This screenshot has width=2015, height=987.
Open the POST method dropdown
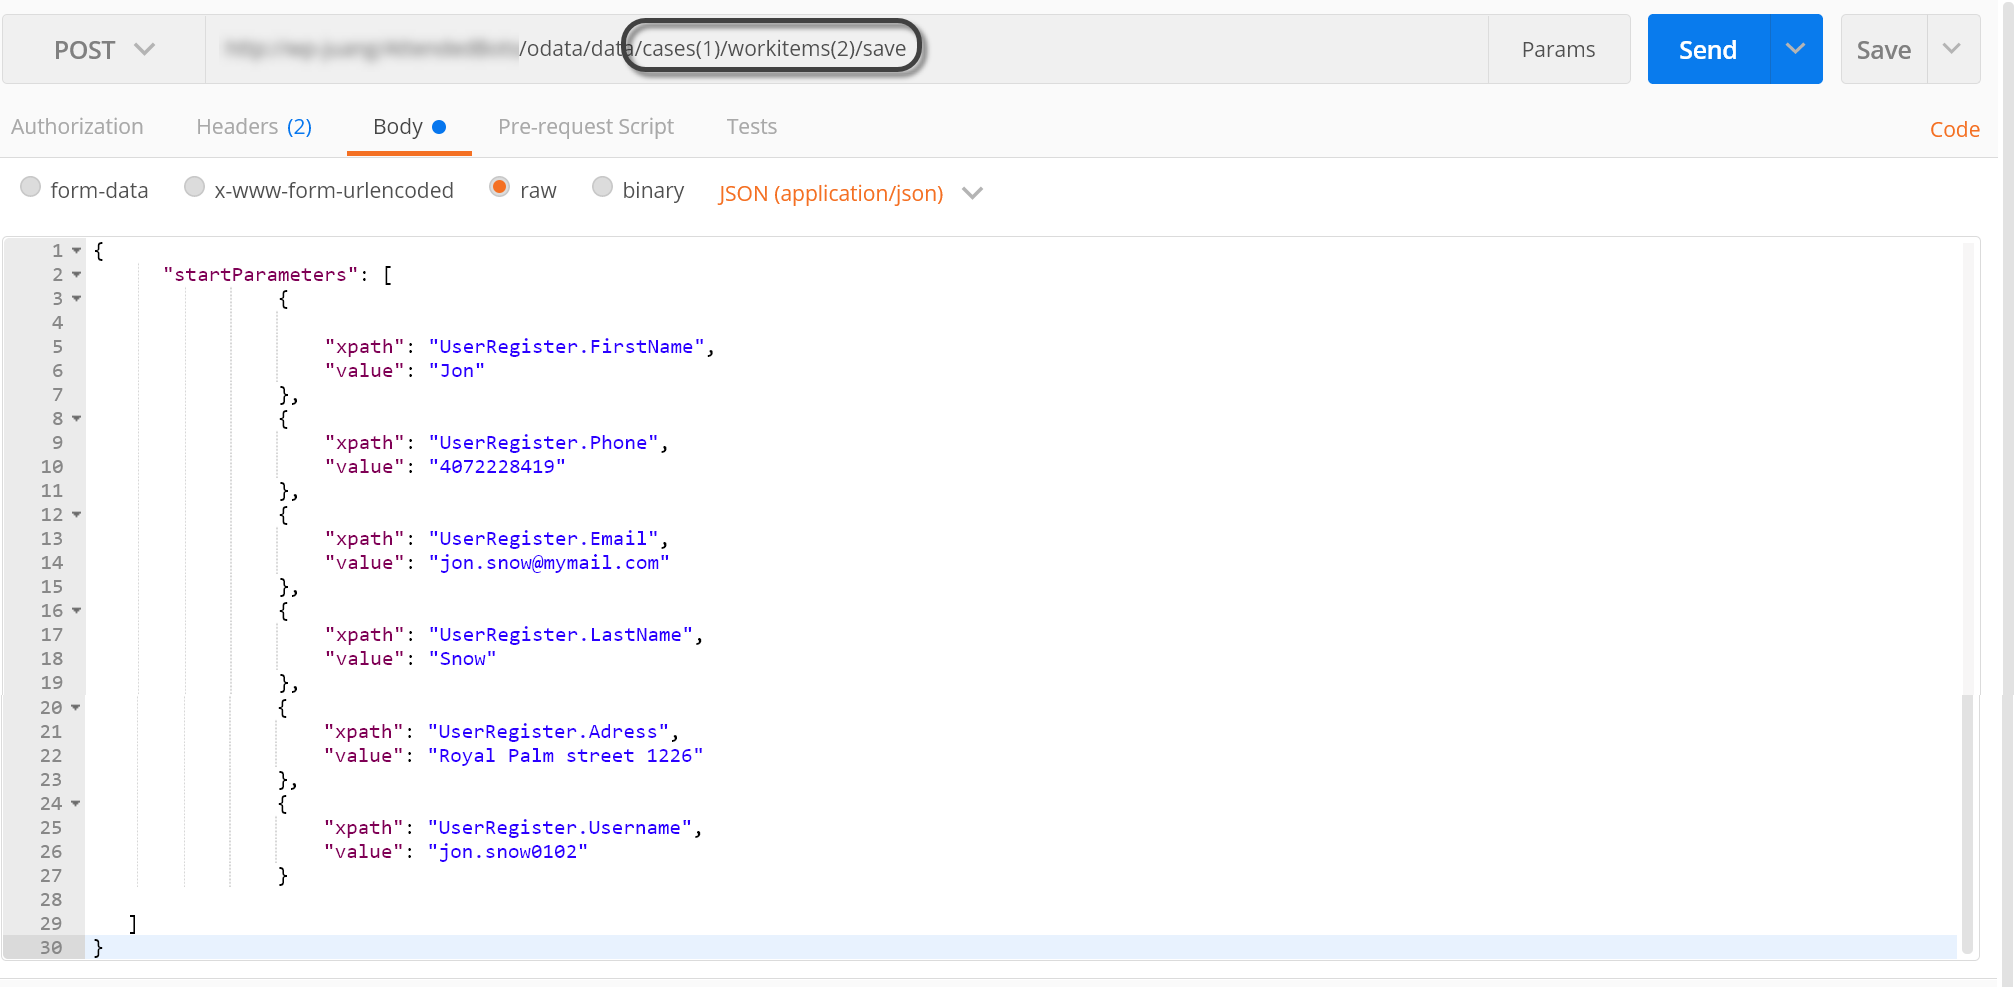[104, 49]
